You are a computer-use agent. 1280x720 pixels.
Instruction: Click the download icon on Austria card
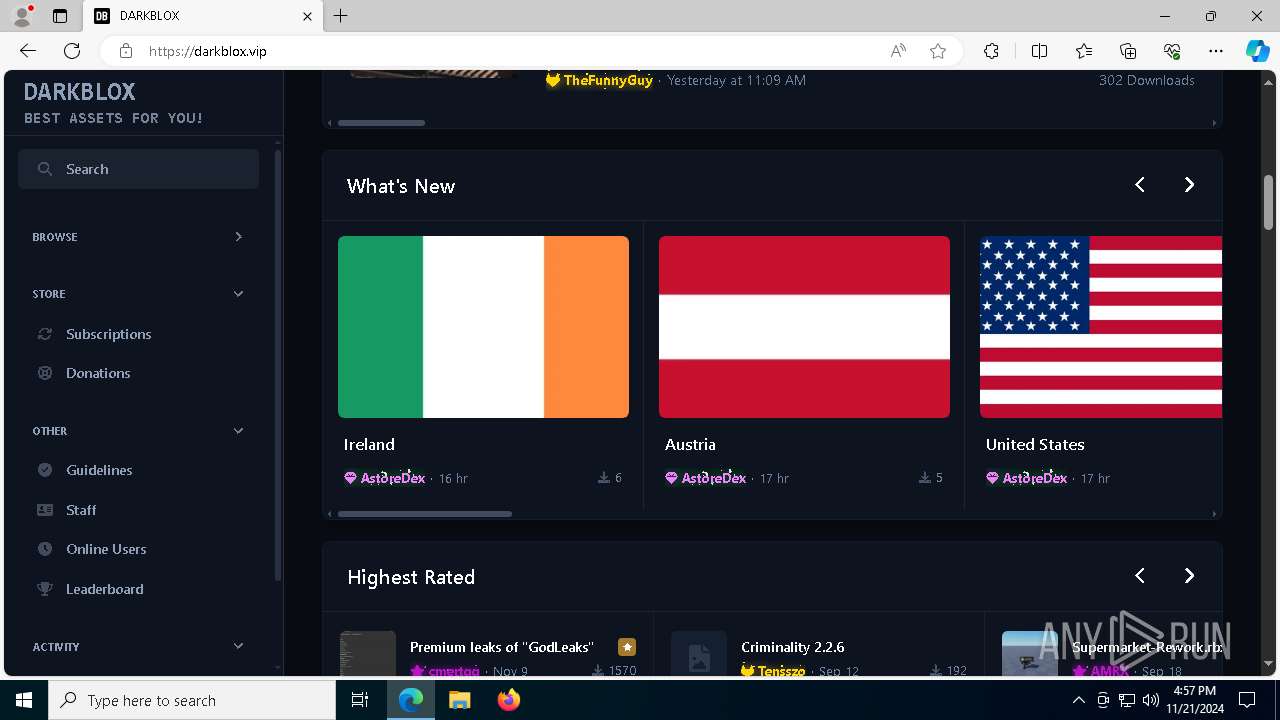click(925, 478)
